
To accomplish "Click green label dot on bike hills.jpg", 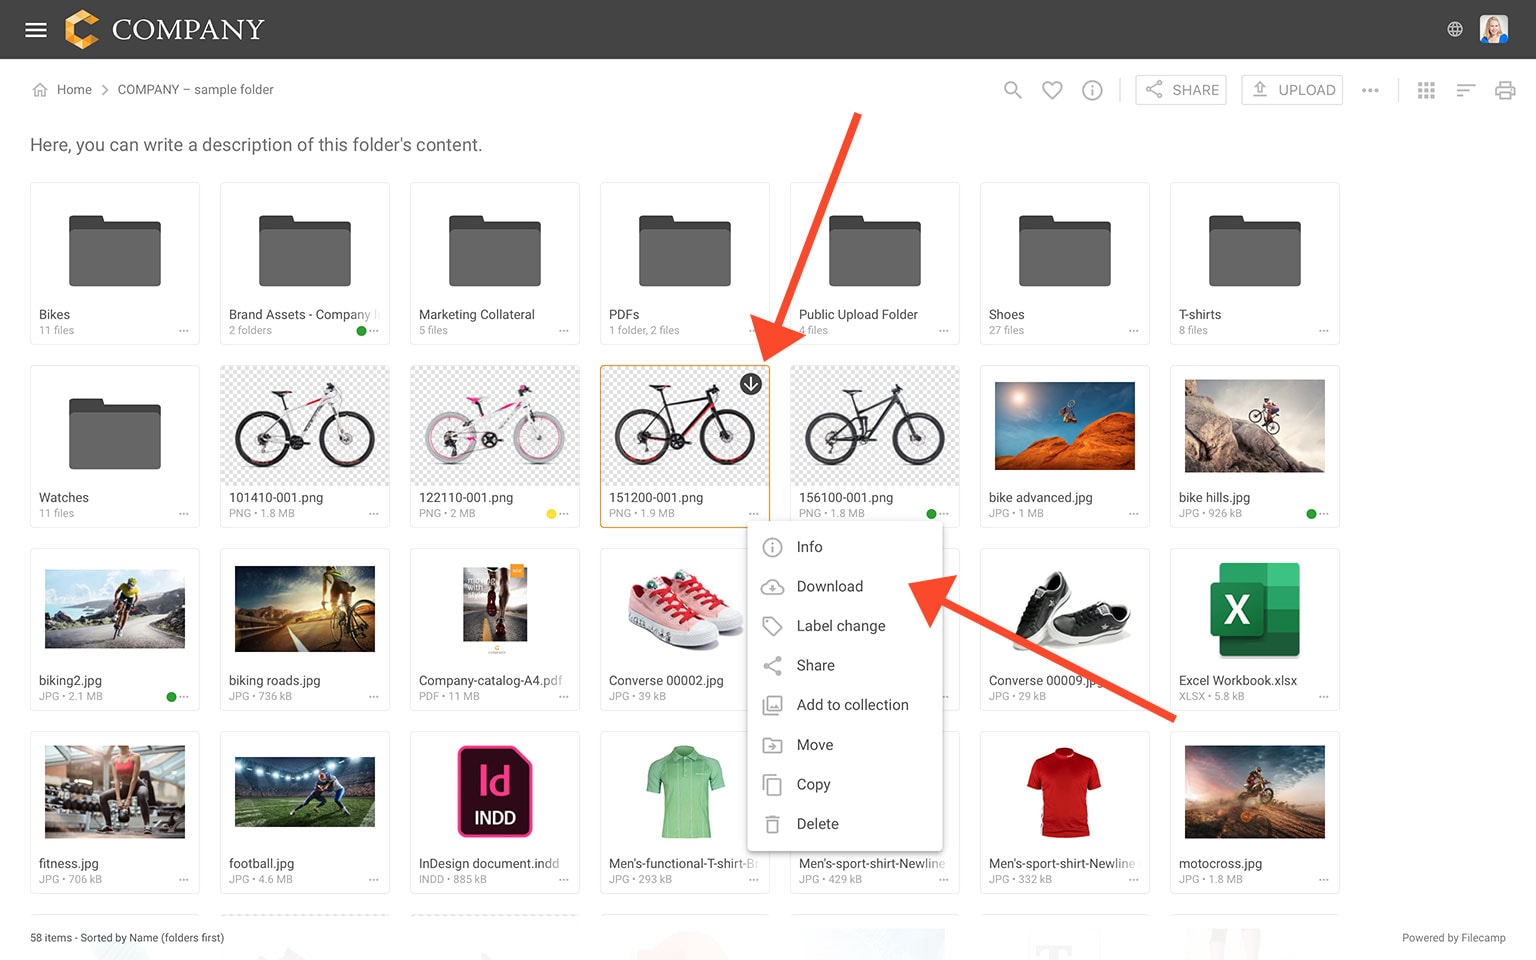I will (1311, 514).
